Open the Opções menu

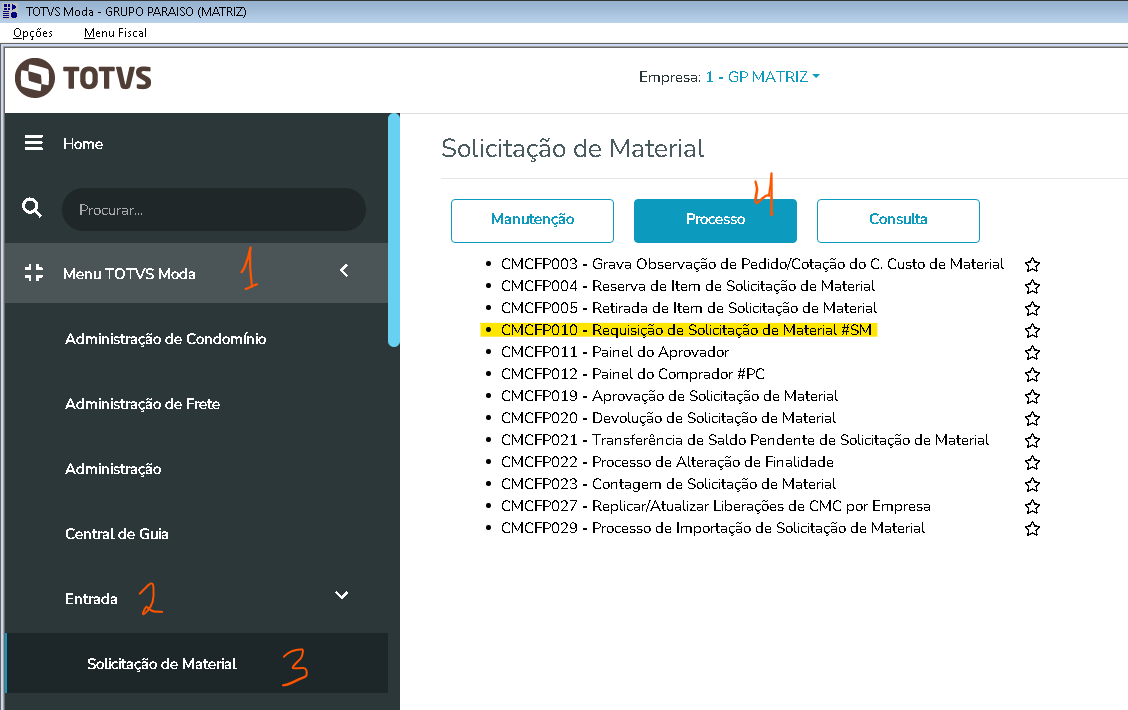click(x=33, y=33)
